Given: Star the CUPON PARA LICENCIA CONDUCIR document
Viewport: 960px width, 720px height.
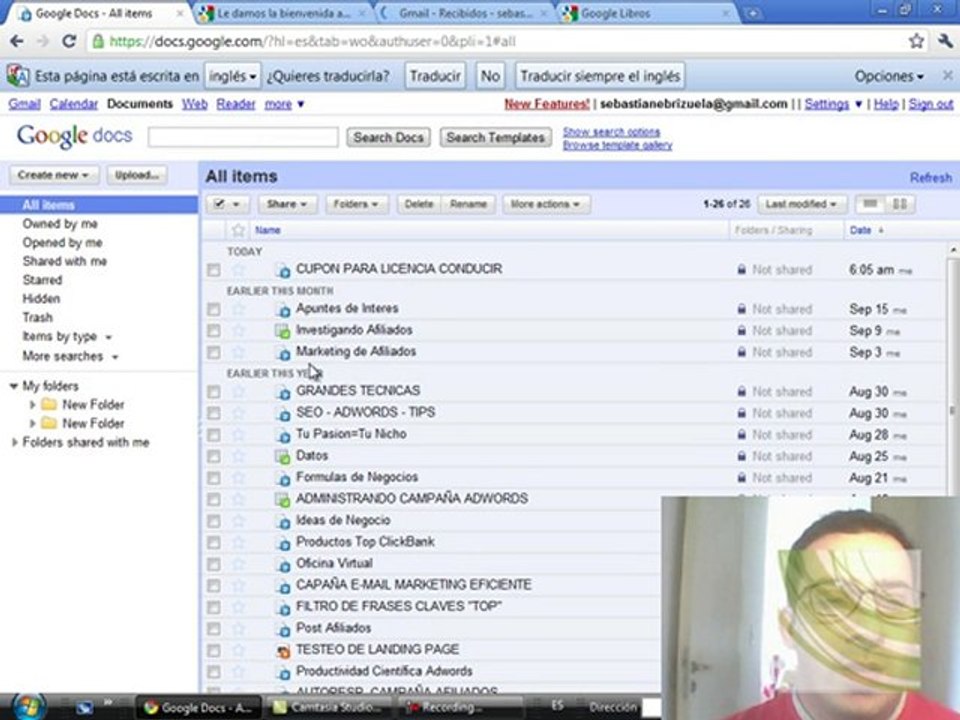Looking at the screenshot, I should coord(238,269).
